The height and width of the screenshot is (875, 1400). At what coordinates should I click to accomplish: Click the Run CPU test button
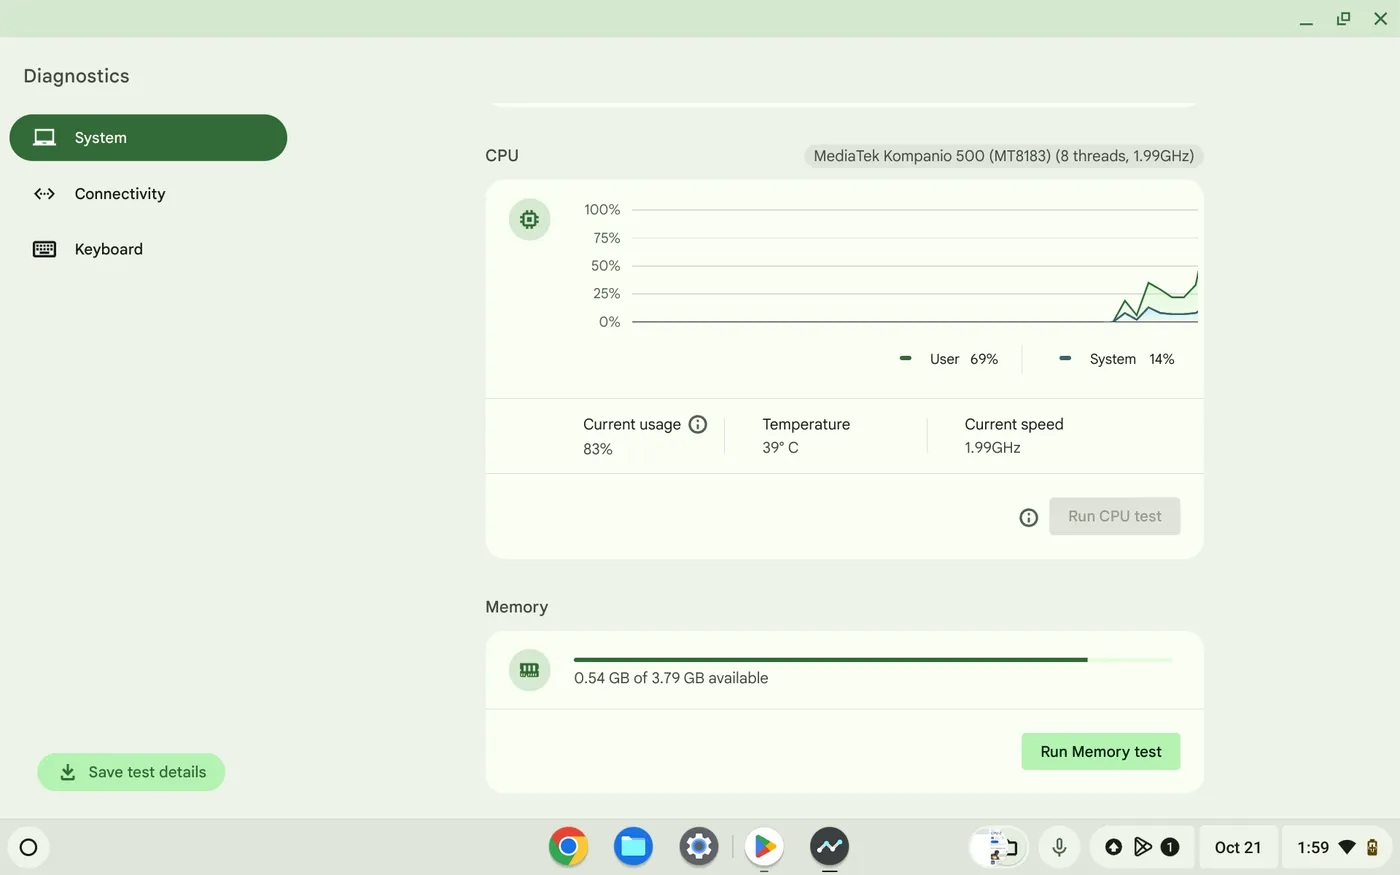click(1114, 516)
